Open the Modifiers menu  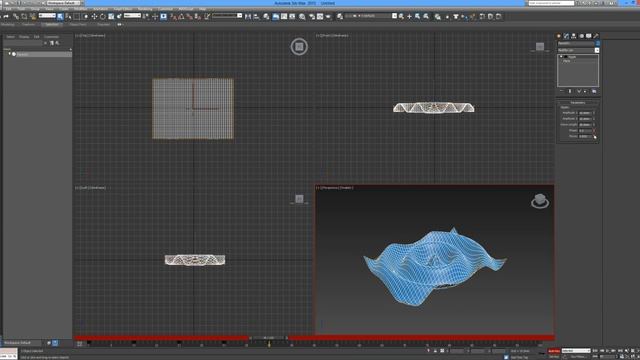80,9
